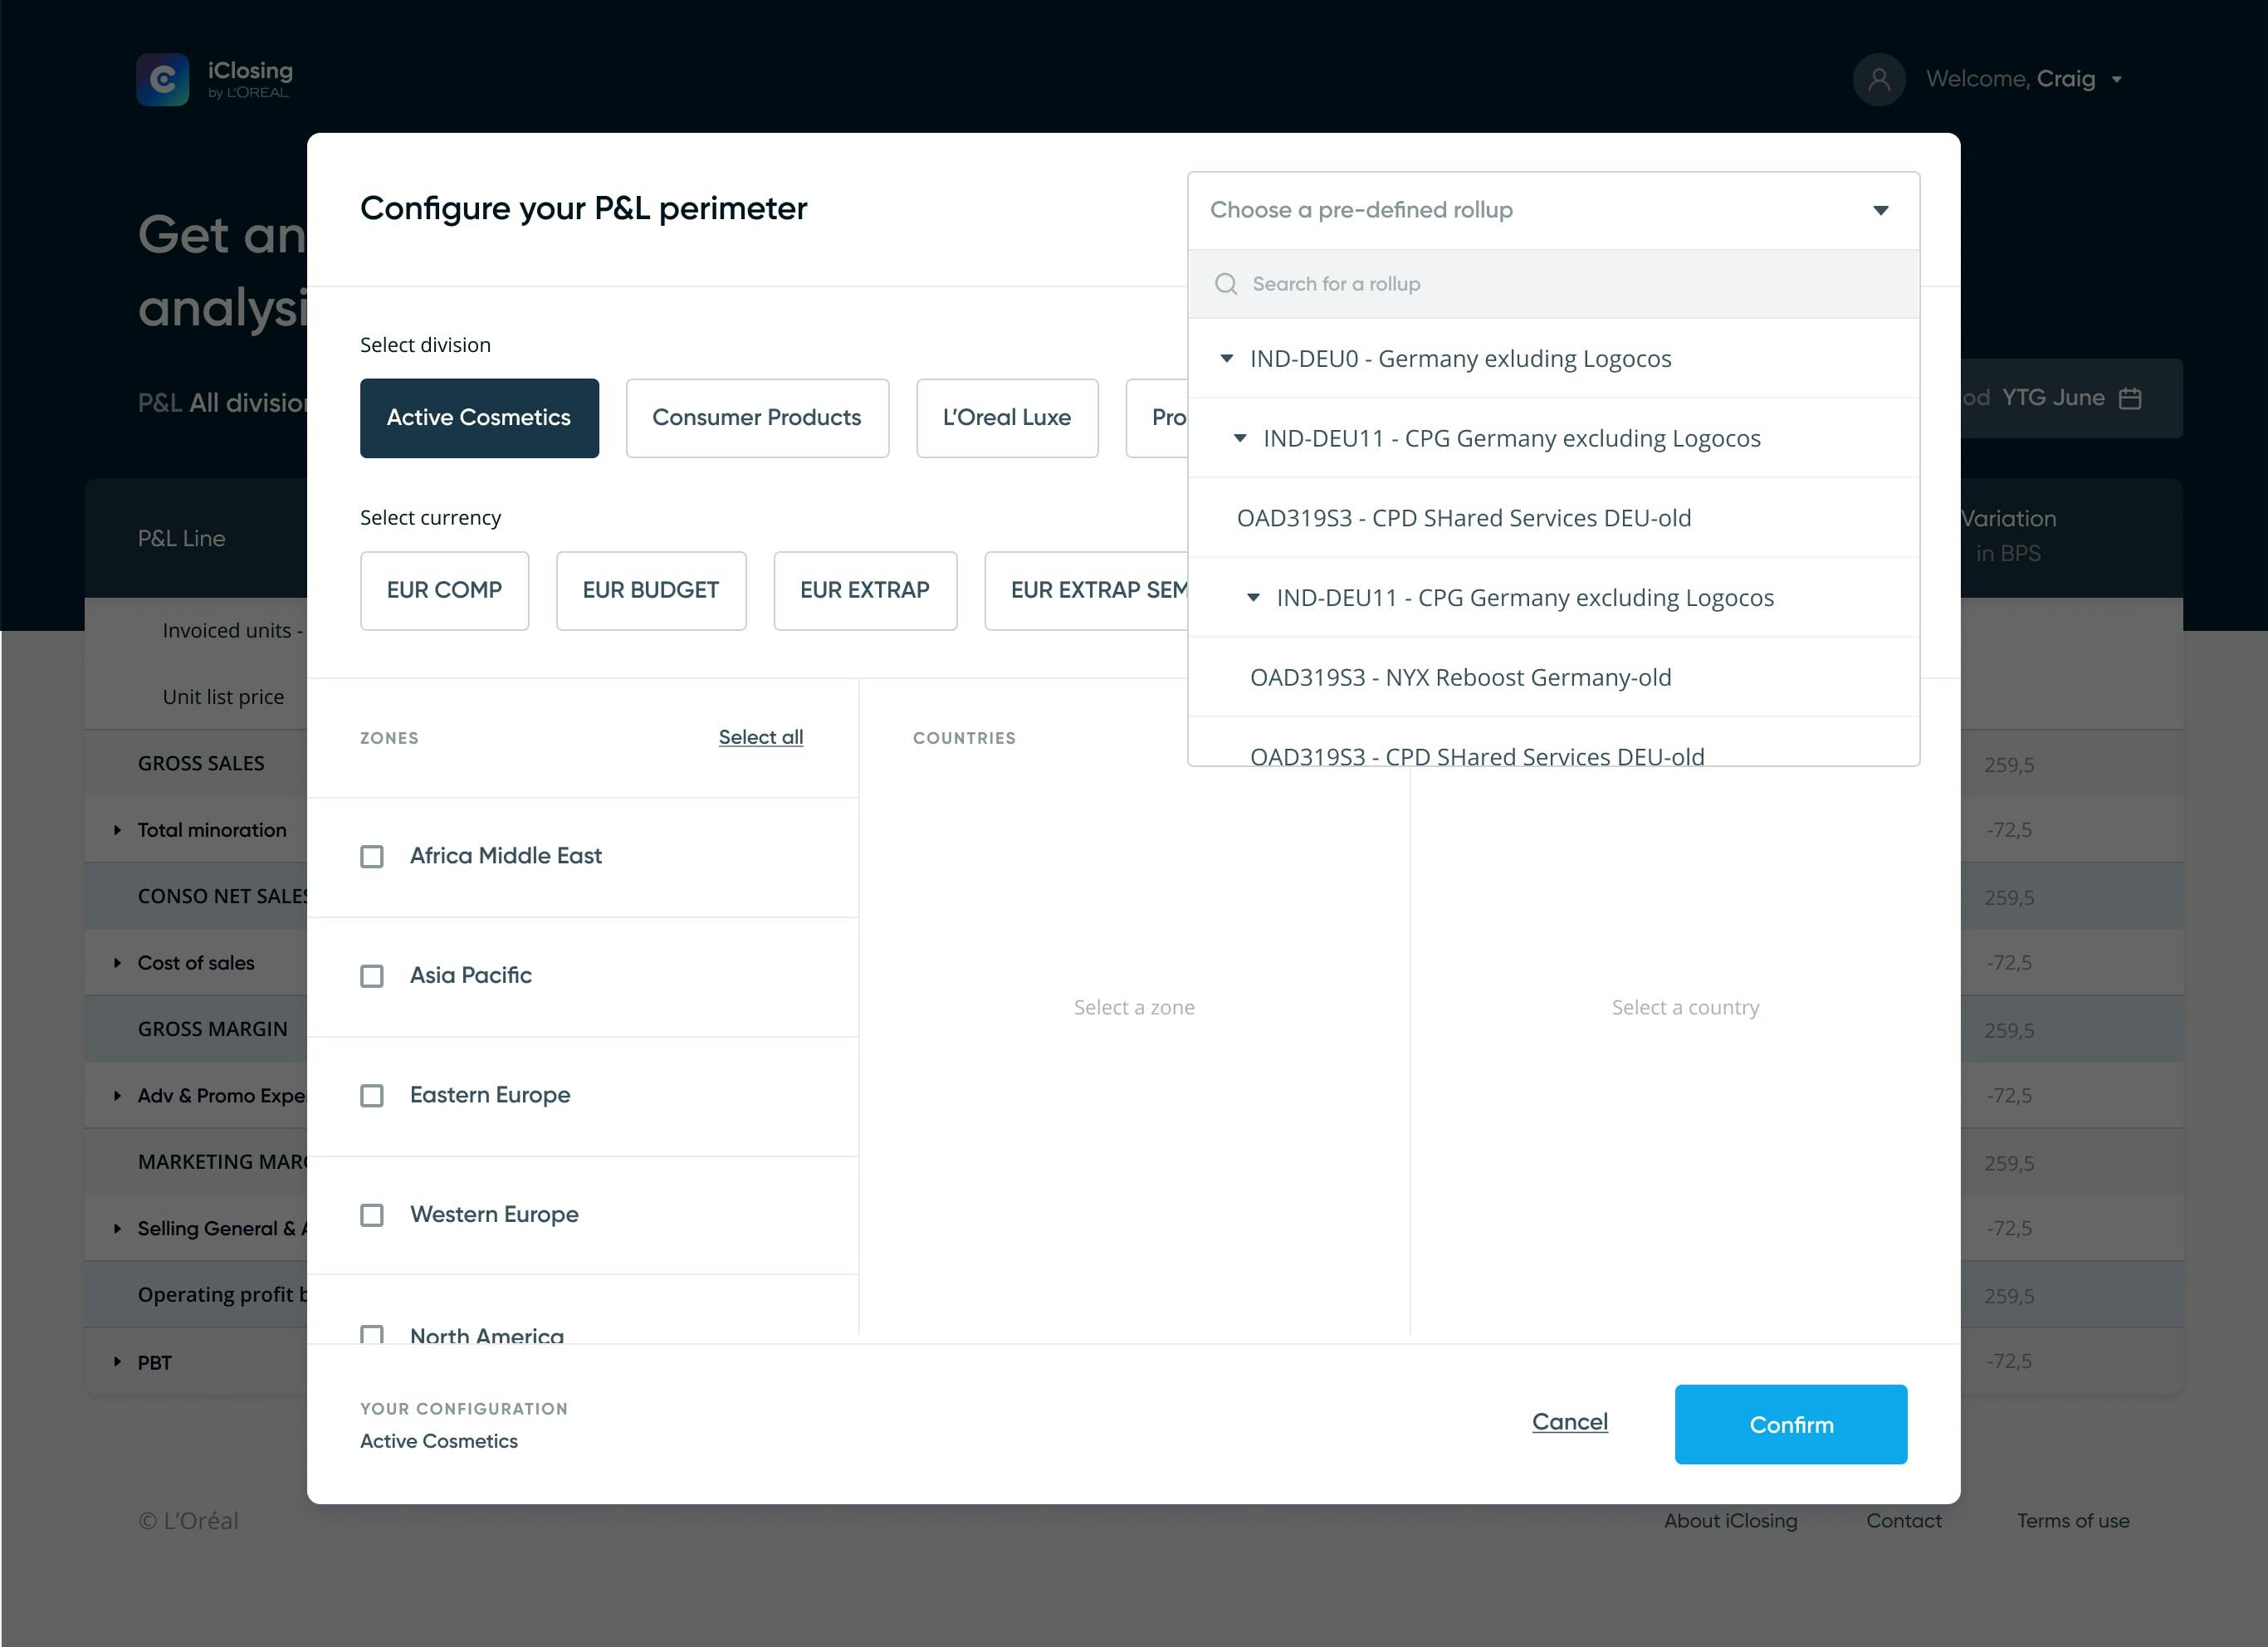Image resolution: width=2268 pixels, height=1647 pixels.
Task: Choose EUR EXTRAP SEM currency
Action: [1087, 591]
